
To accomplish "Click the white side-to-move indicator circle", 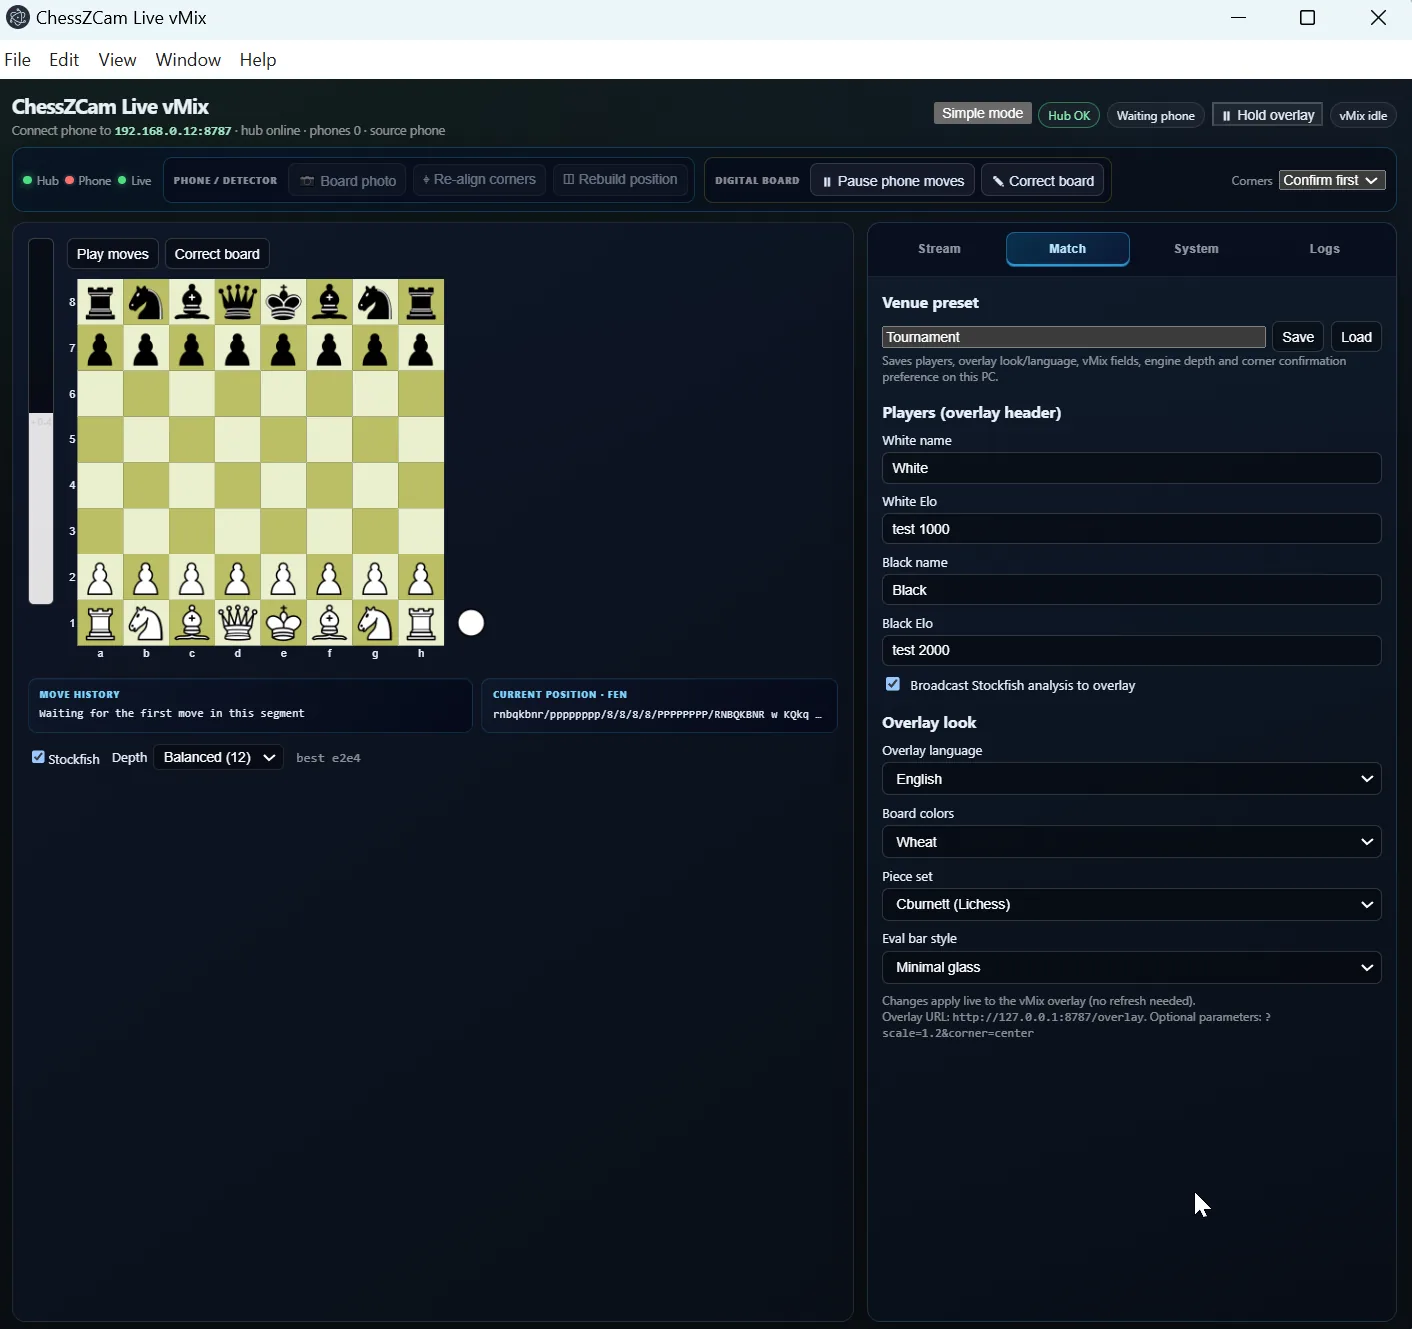I will pyautogui.click(x=471, y=623).
